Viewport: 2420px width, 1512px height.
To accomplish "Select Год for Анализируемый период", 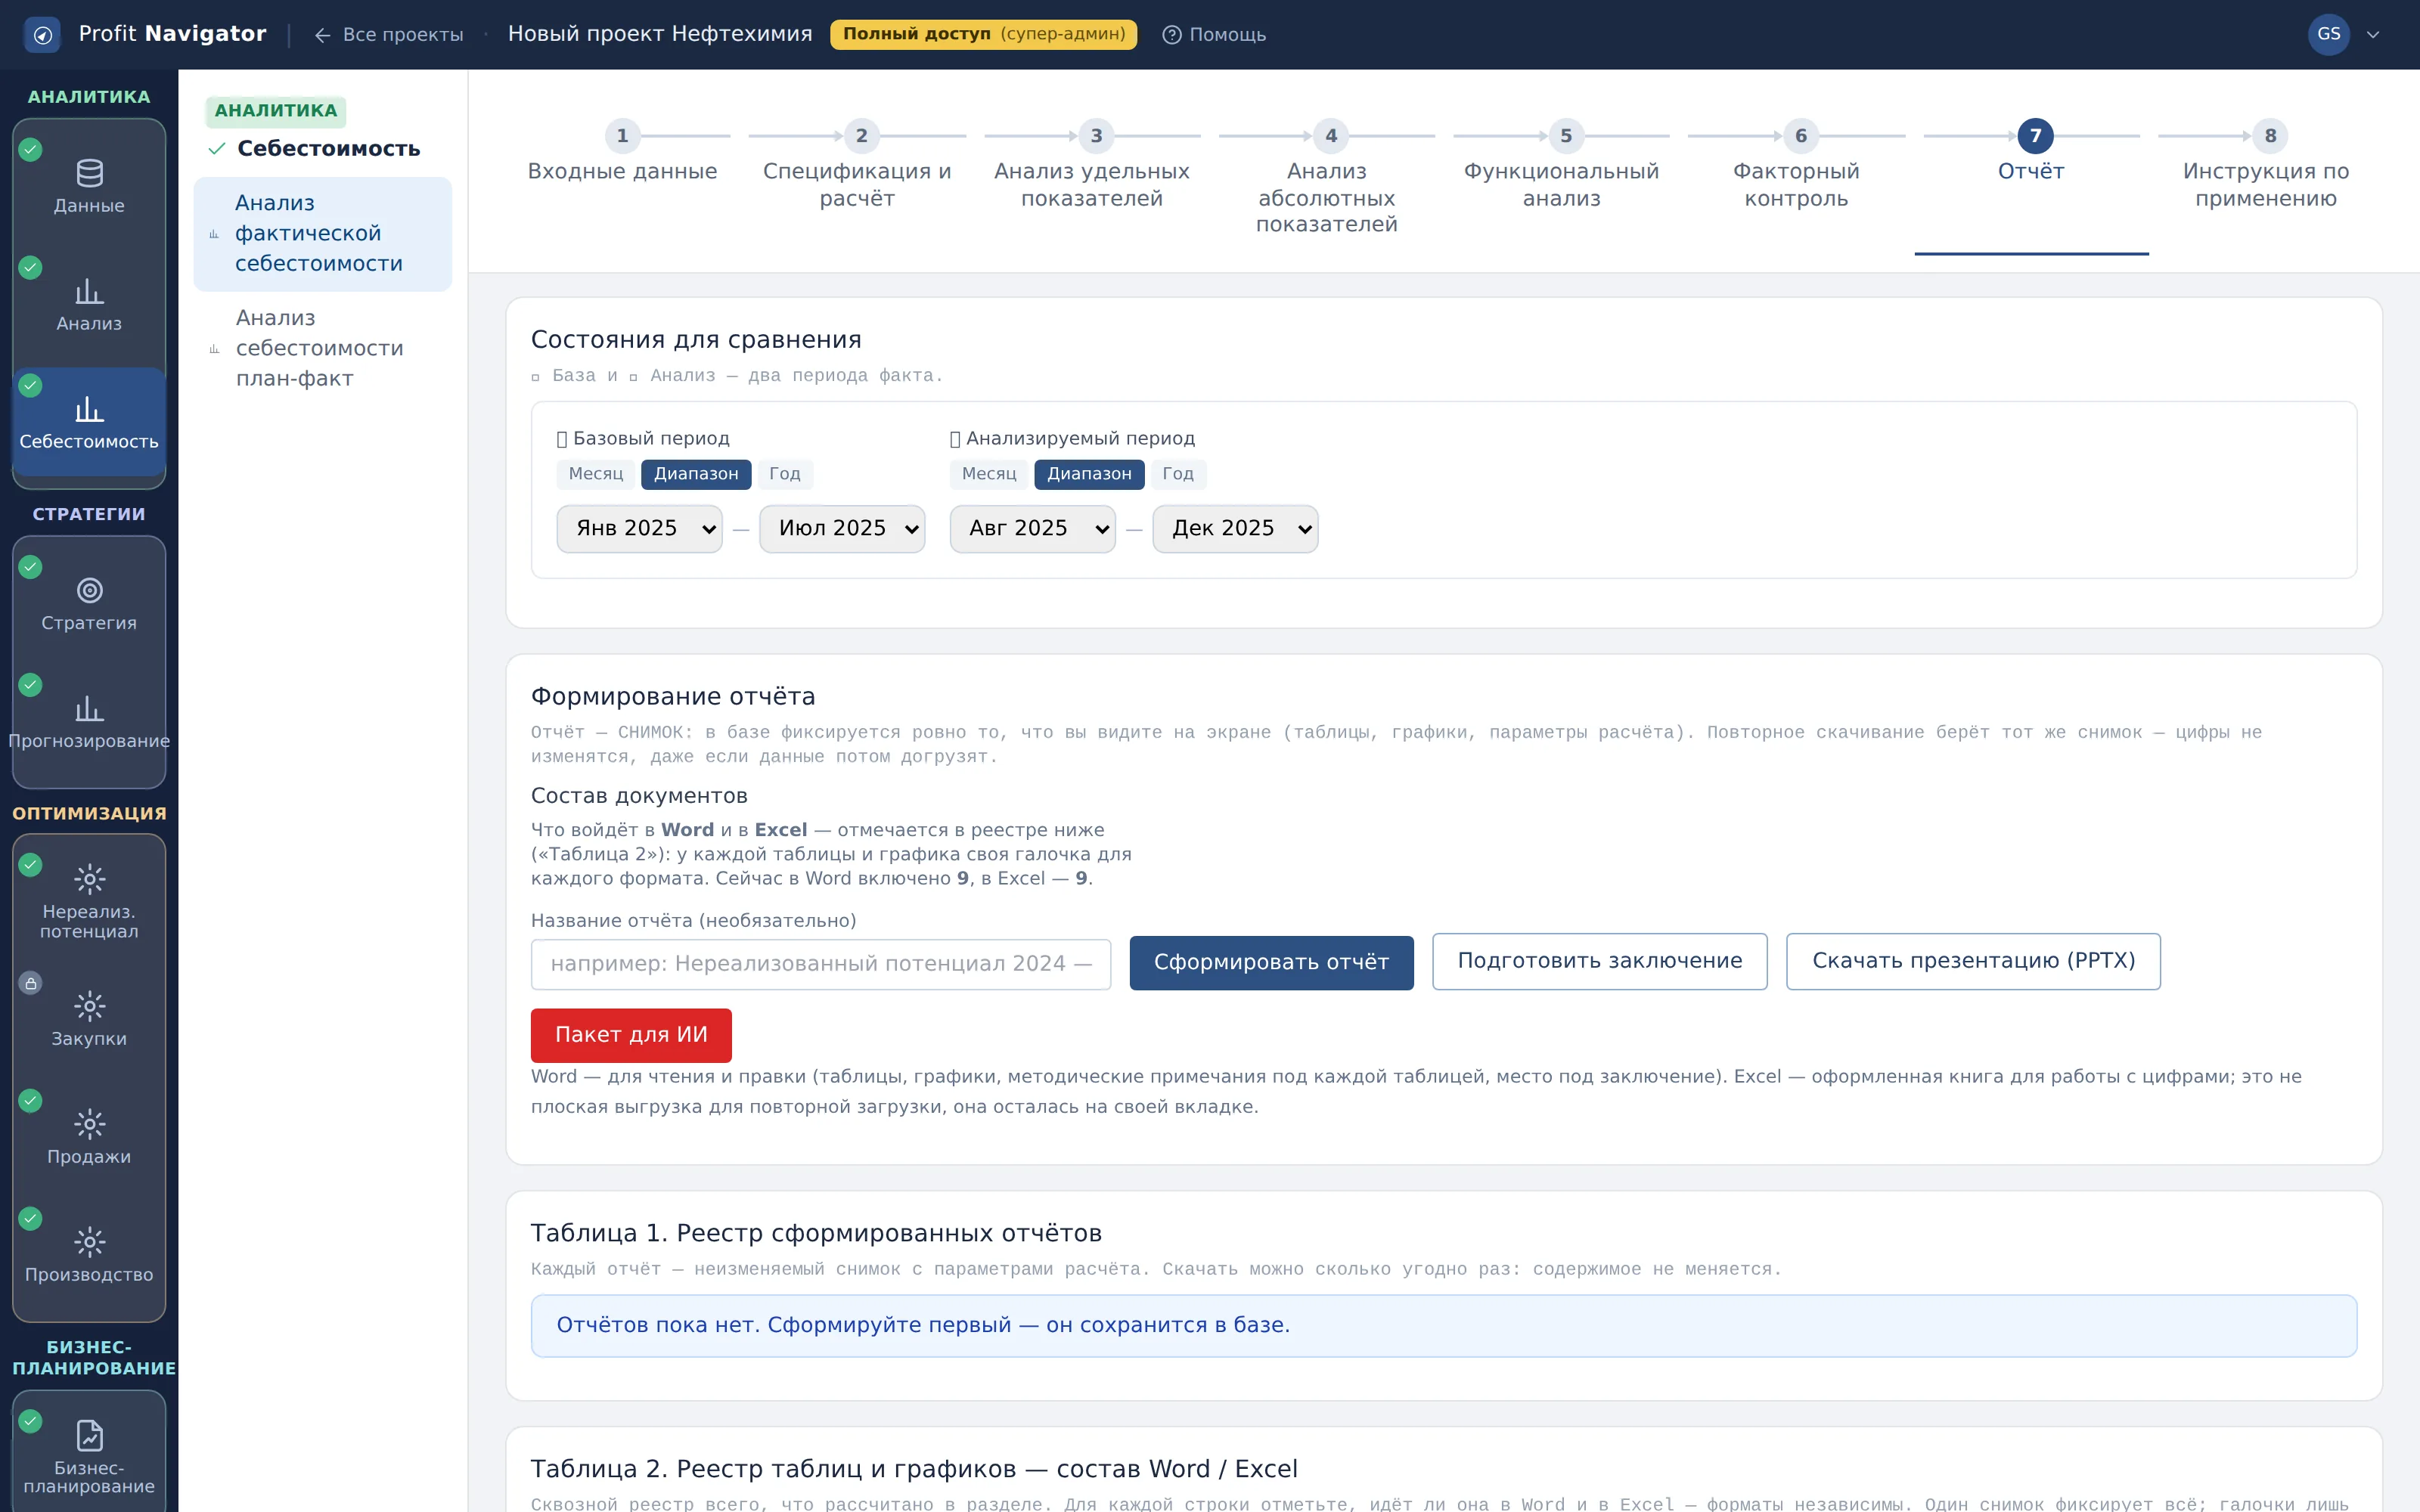I will pyautogui.click(x=1178, y=474).
